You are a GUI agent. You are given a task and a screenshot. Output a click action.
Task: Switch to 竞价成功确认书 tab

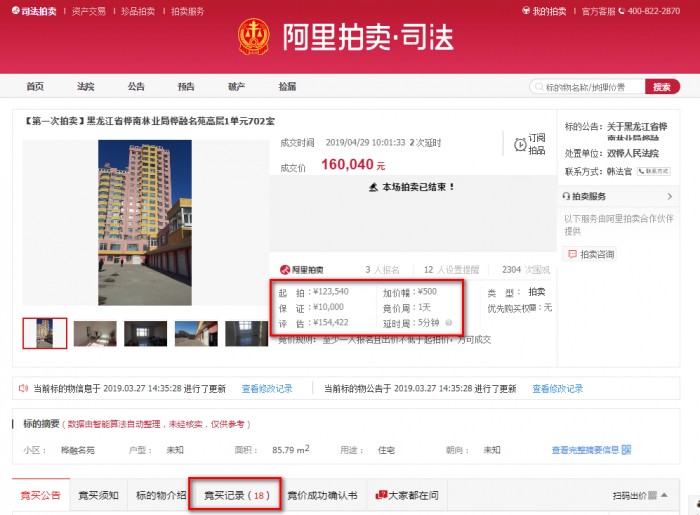click(x=322, y=495)
